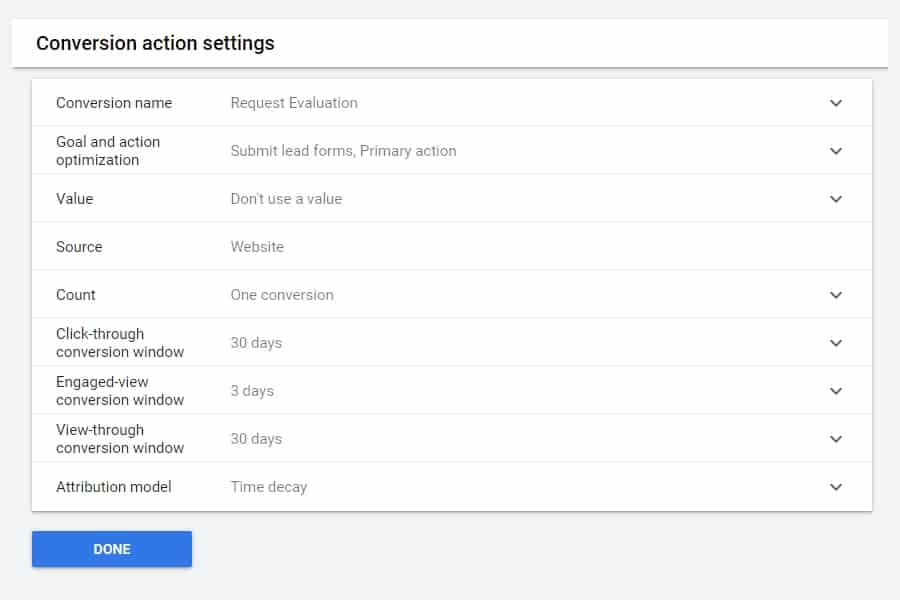
Task: Click the 'Source' row label
Action: click(79, 247)
